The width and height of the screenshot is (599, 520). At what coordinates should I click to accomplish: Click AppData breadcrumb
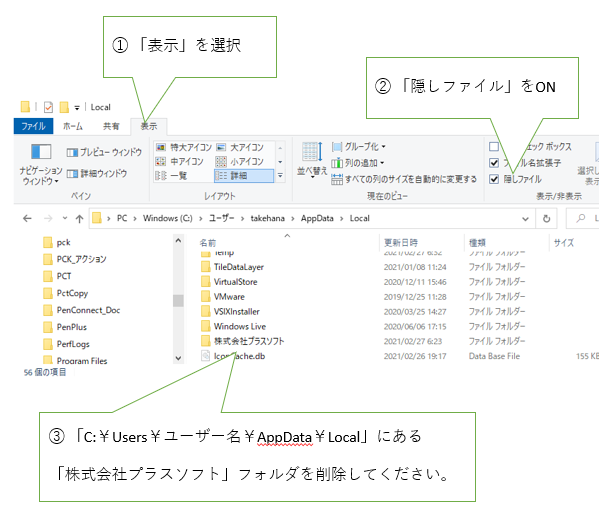pos(317,219)
